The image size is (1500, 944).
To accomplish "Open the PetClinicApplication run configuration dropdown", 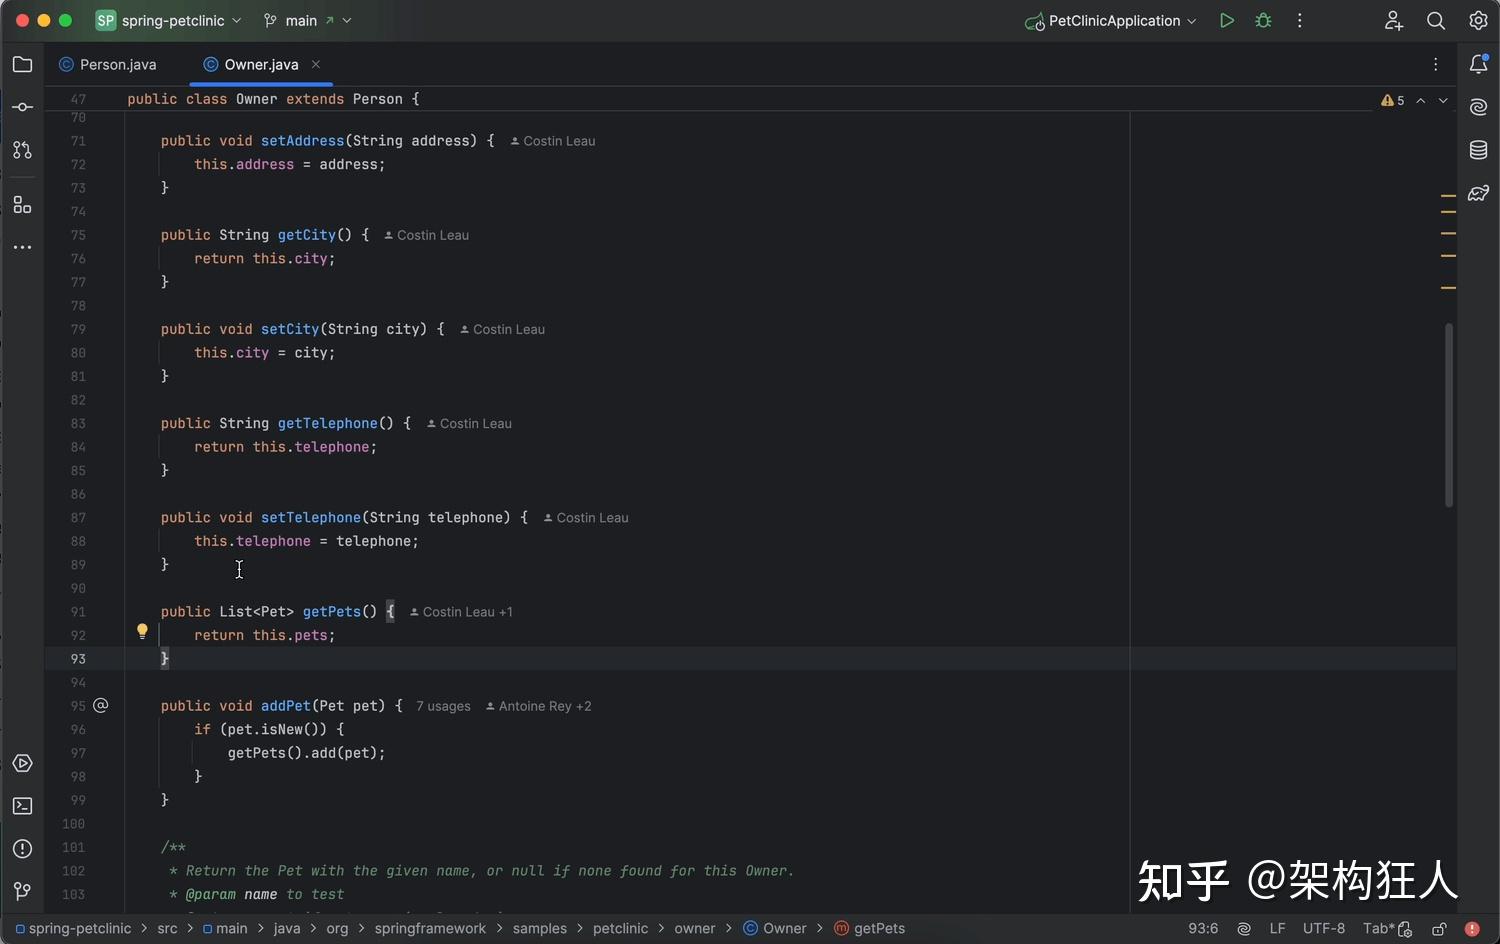I will pos(1111,21).
